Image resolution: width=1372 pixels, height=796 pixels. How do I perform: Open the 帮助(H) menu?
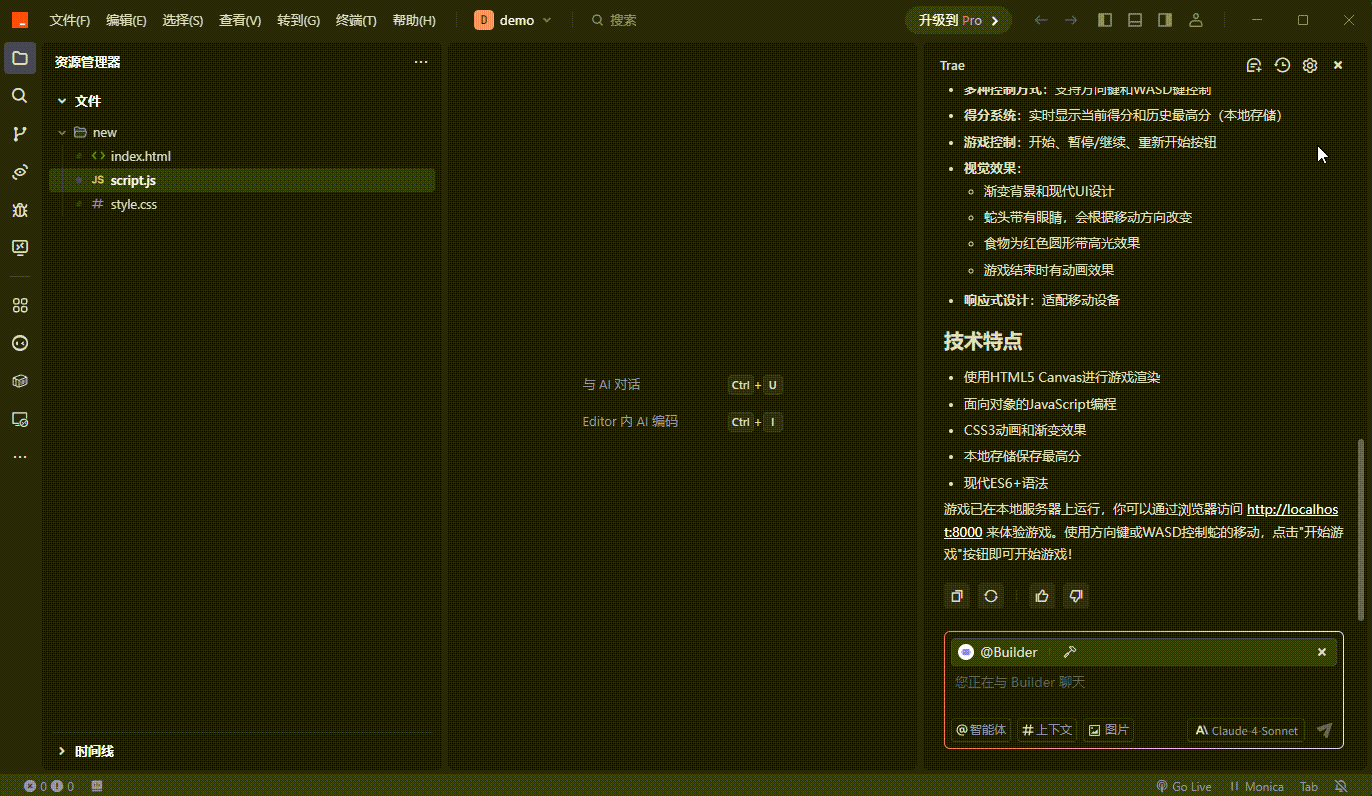pyautogui.click(x=414, y=20)
